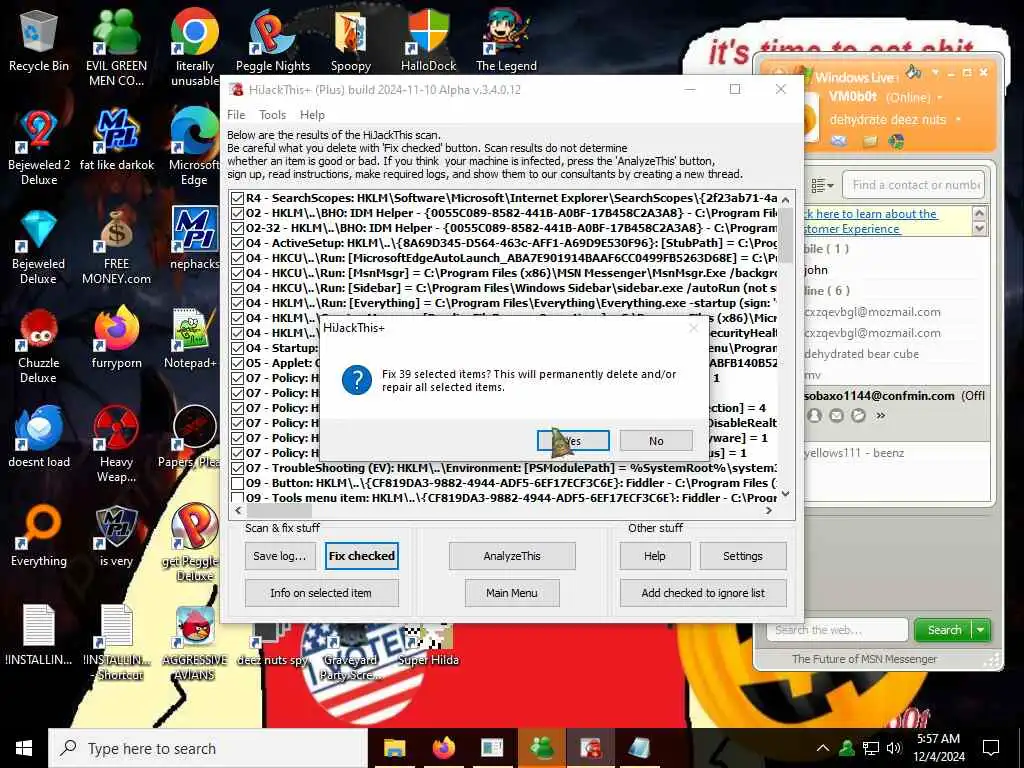The height and width of the screenshot is (768, 1024).
Task: Select the yellows111 - beenz contact
Action: [x=854, y=453]
